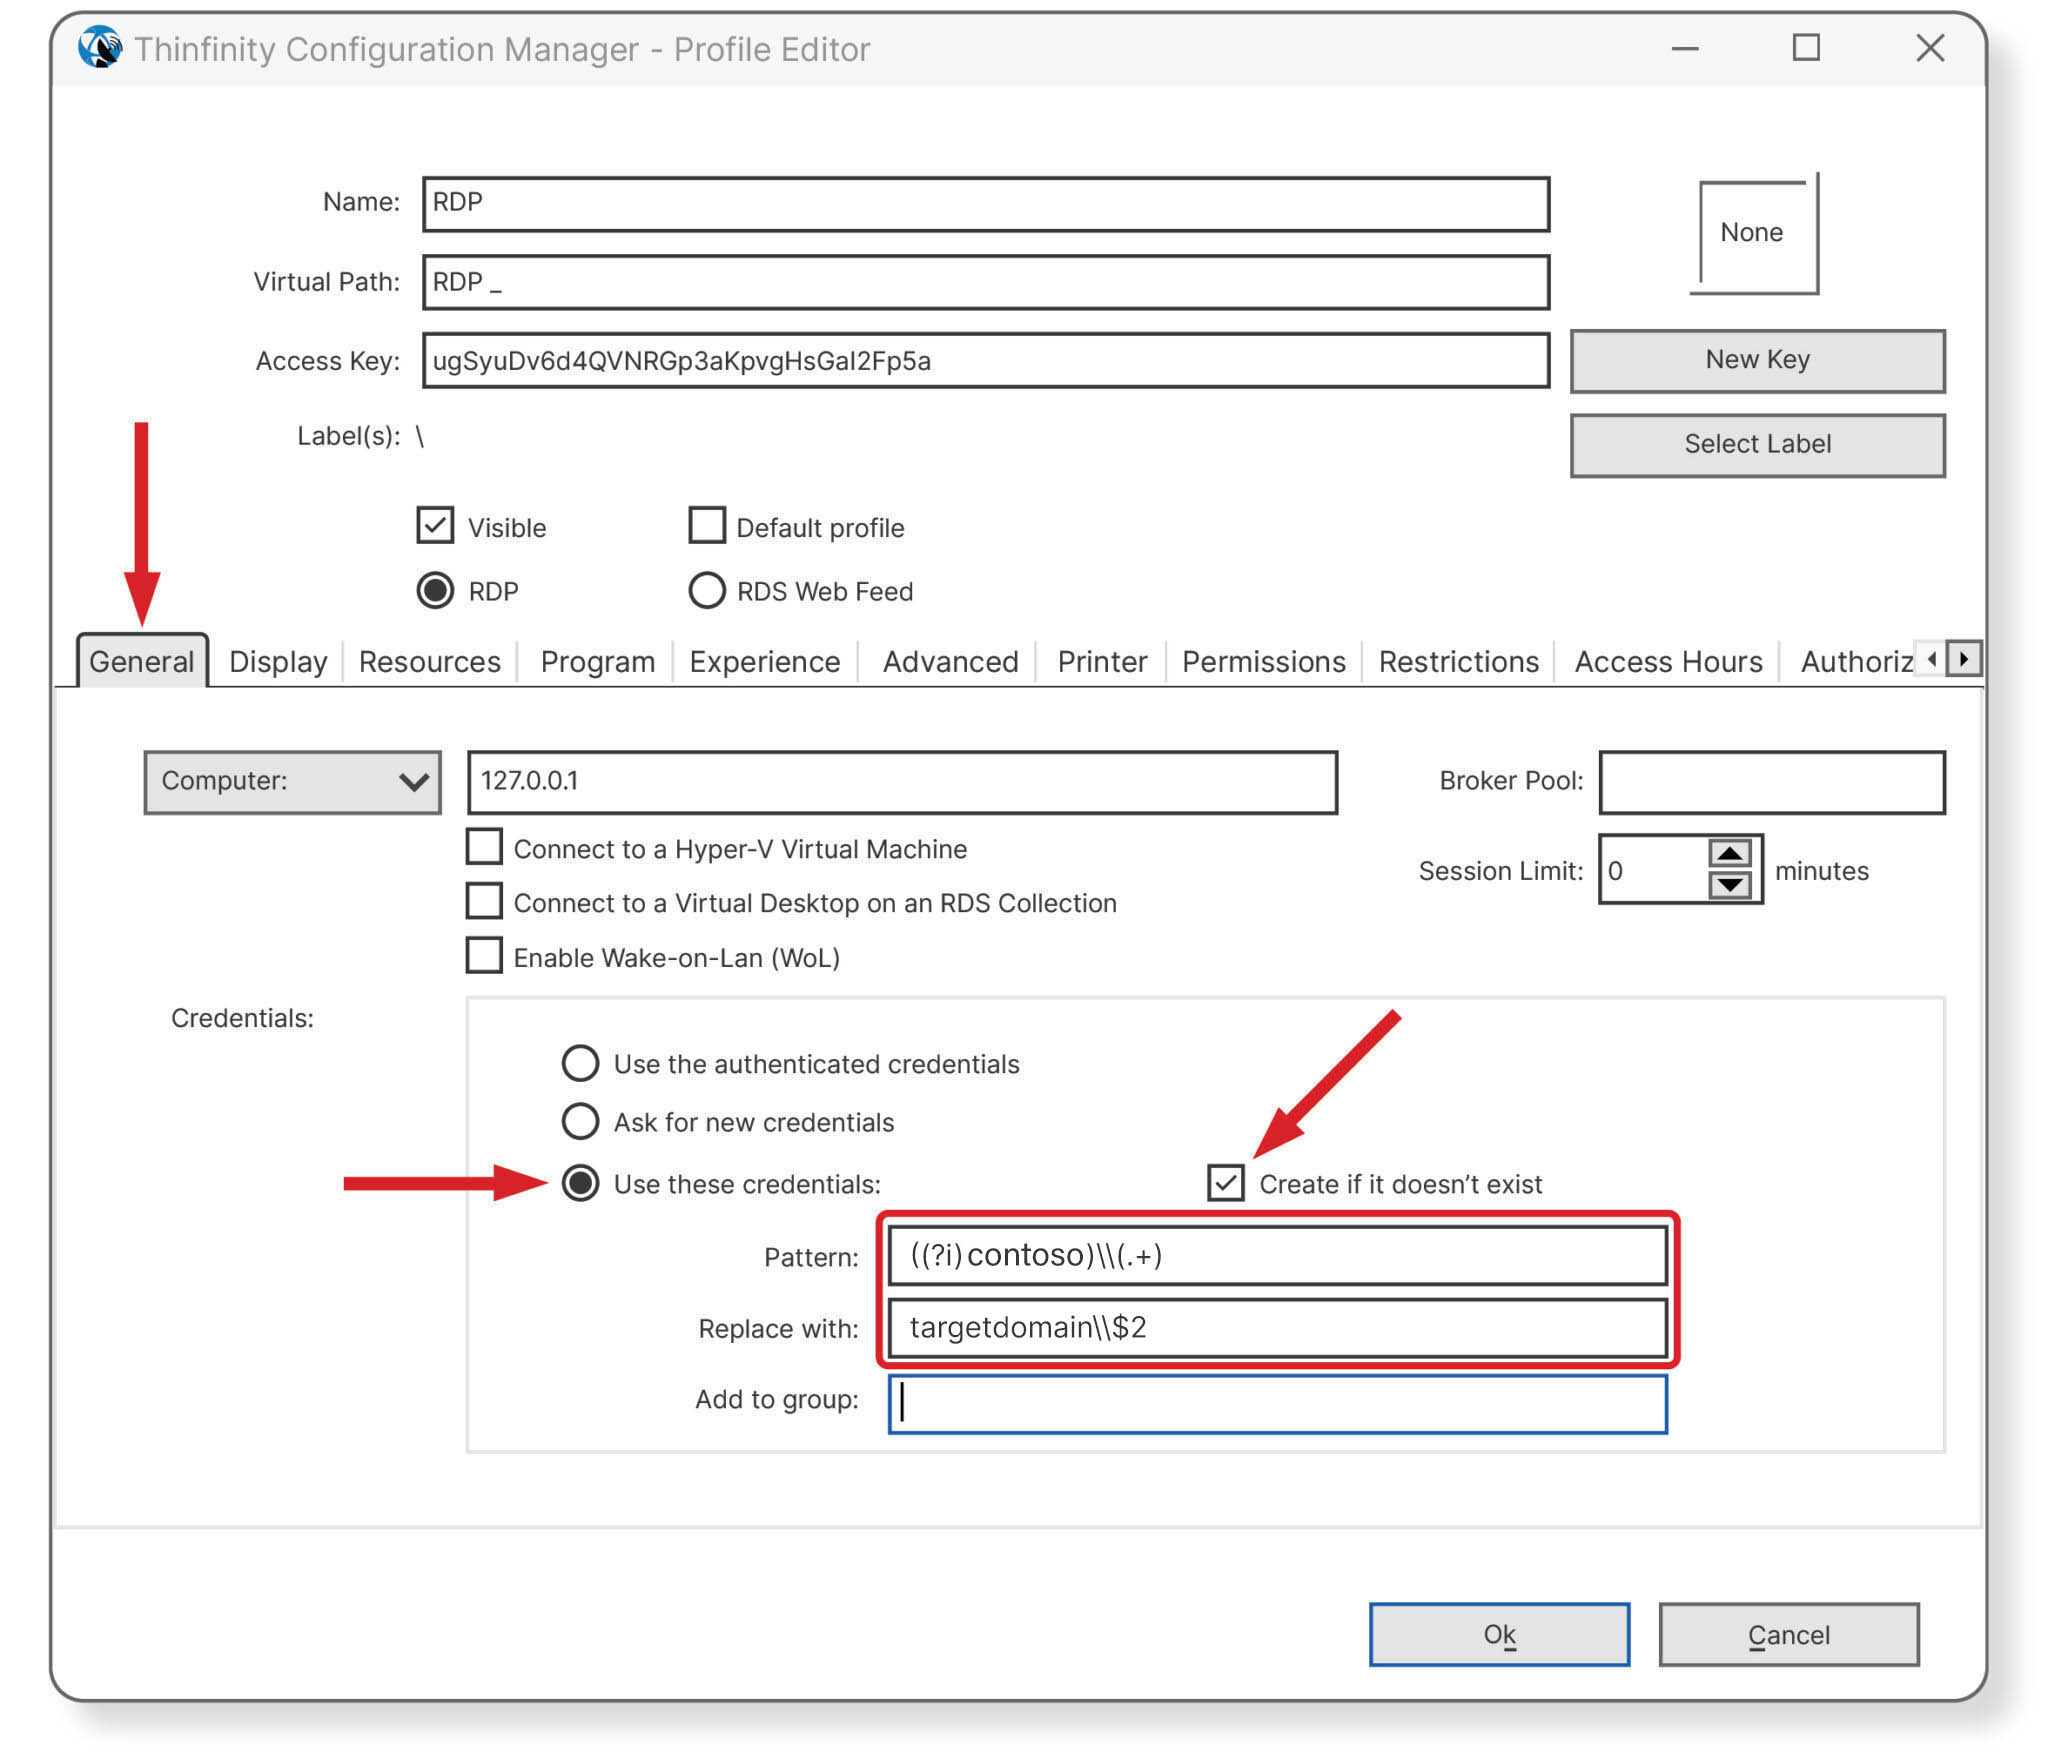The width and height of the screenshot is (2048, 1759).
Task: Increase Session Limit with up arrow
Action: pos(1729,853)
